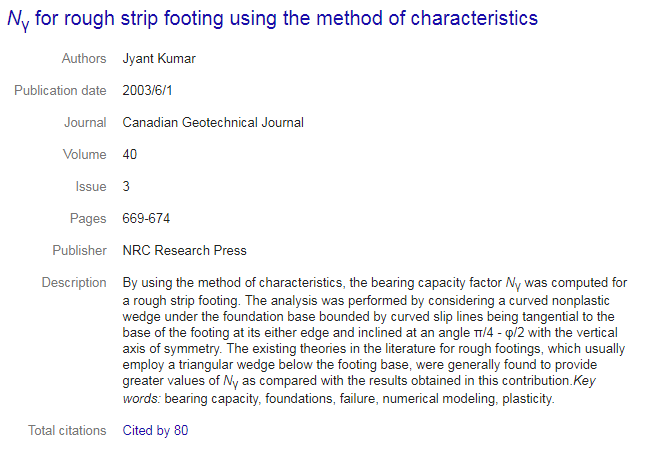The height and width of the screenshot is (451, 648).
Task: Click the first line of the description paragraph
Action: tap(375, 283)
